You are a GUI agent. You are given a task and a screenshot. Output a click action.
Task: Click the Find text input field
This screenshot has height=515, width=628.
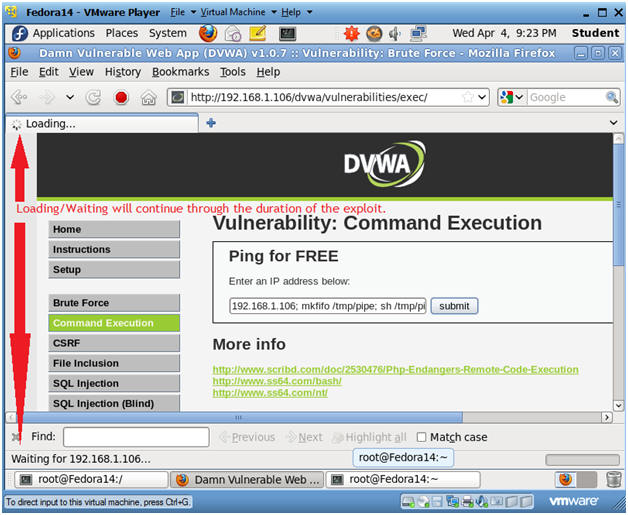[136, 437]
